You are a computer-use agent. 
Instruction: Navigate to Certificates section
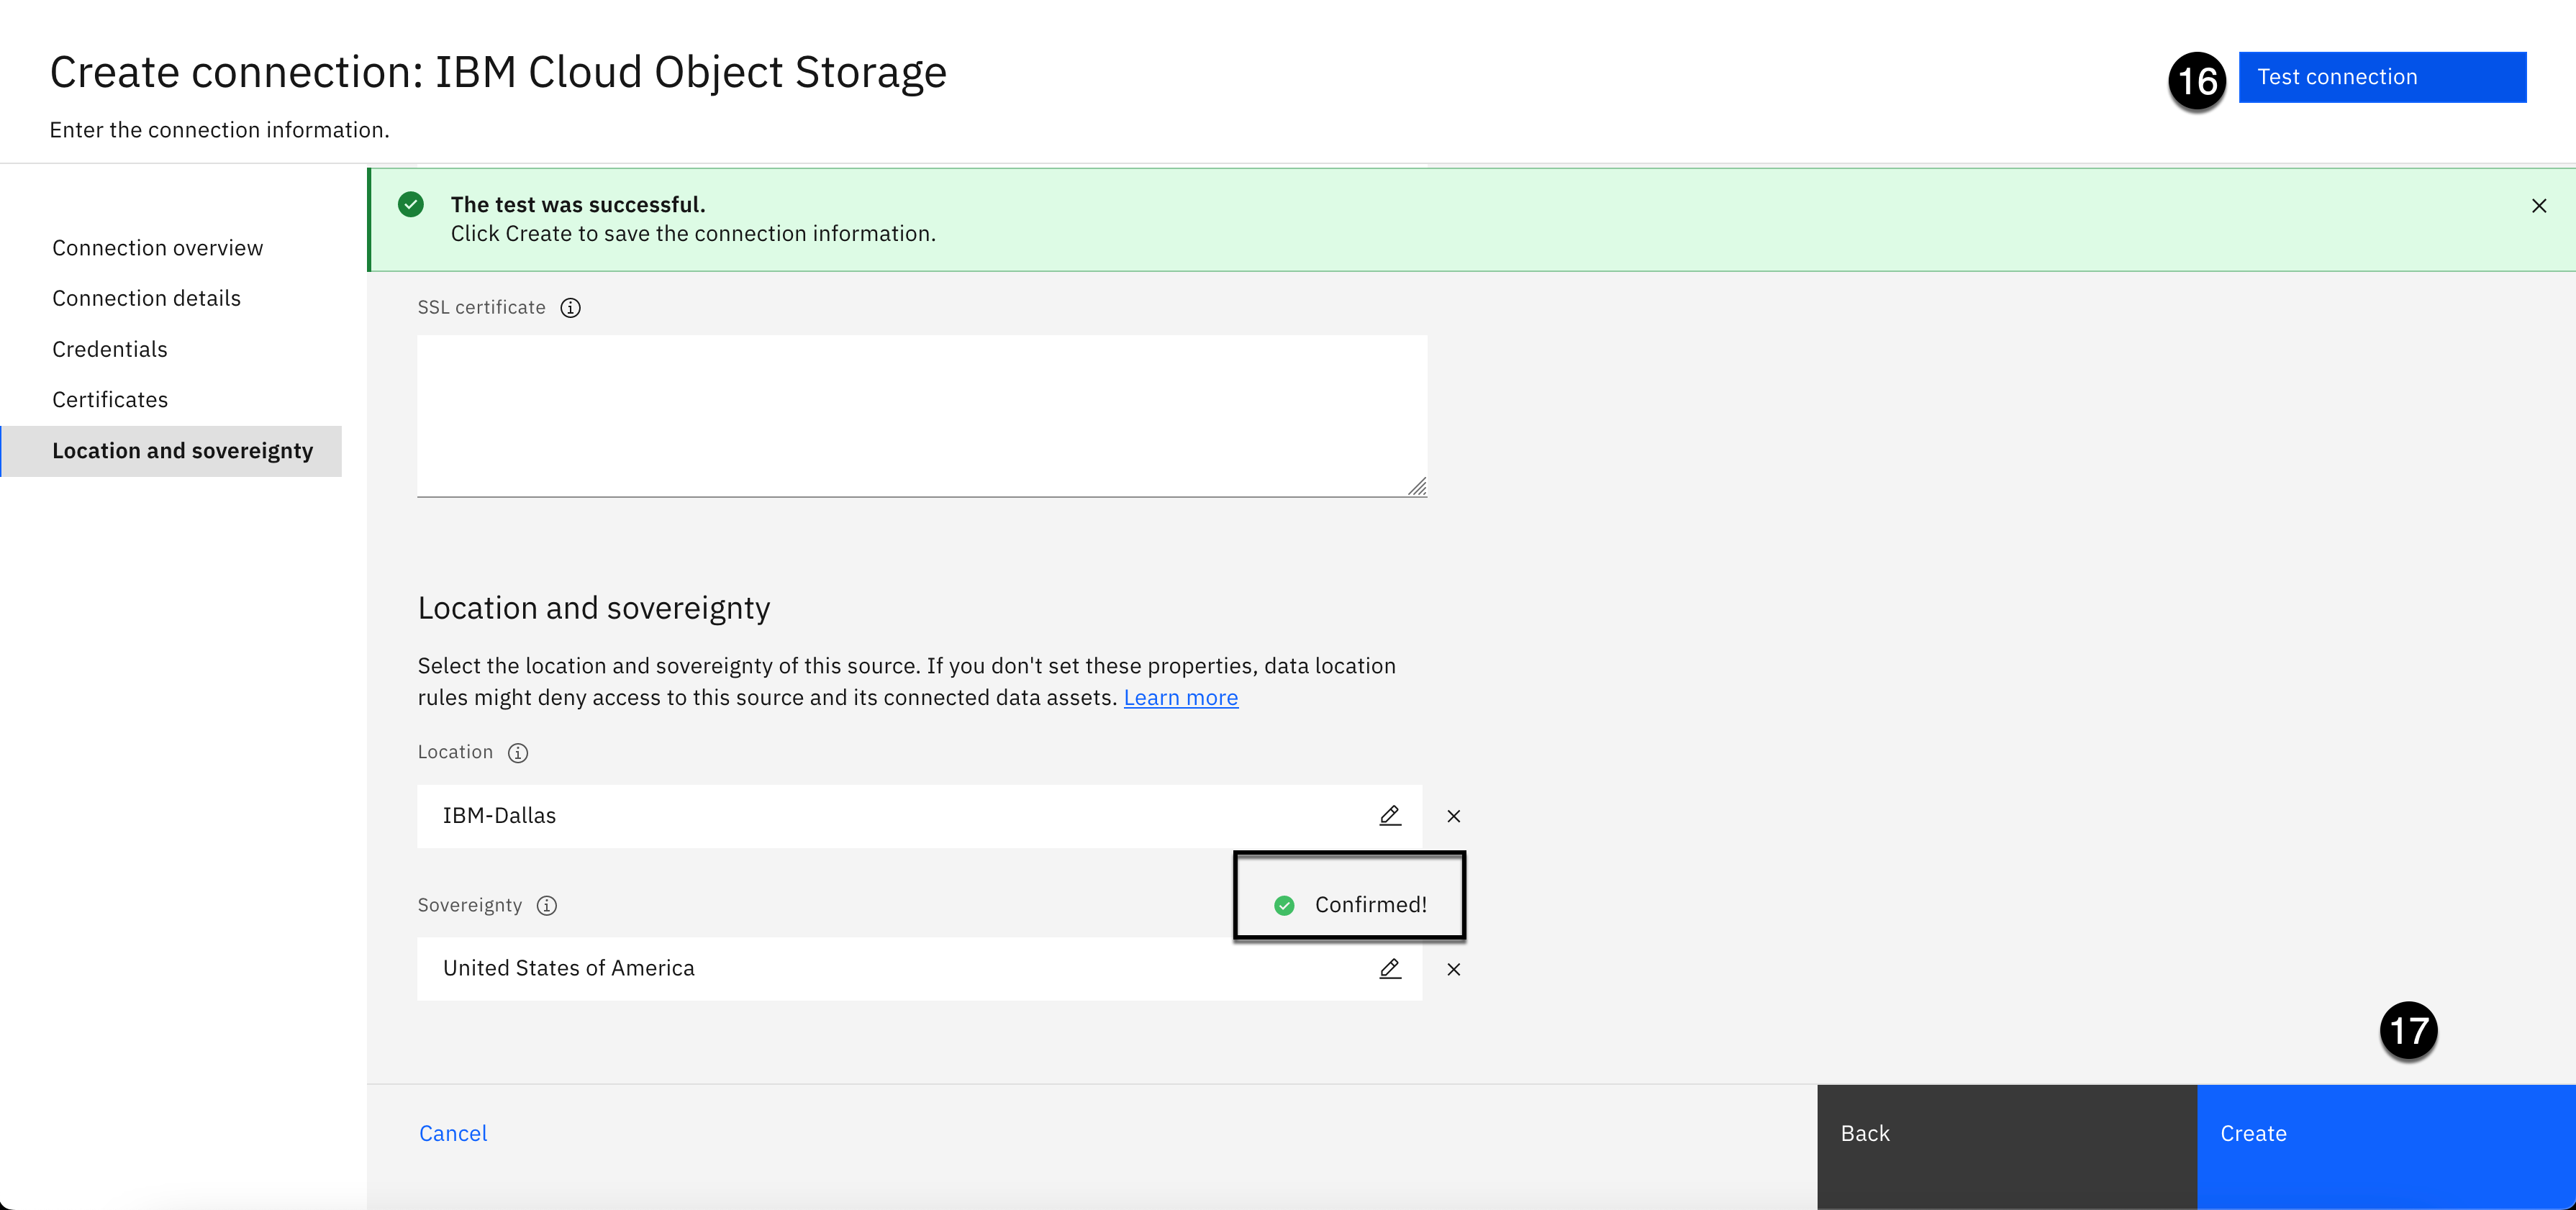pyautogui.click(x=110, y=400)
